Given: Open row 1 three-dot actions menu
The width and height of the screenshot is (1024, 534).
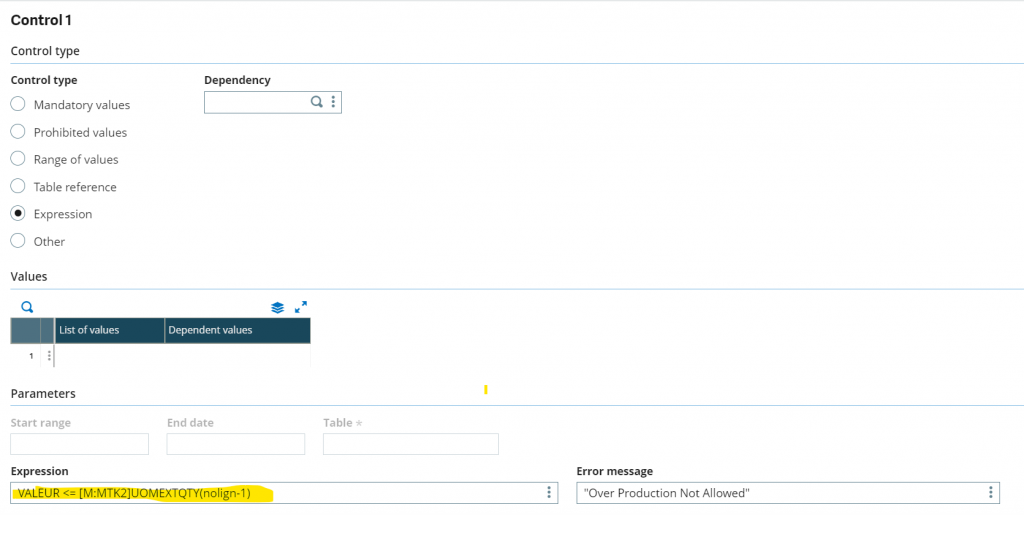Looking at the screenshot, I should pos(48,356).
